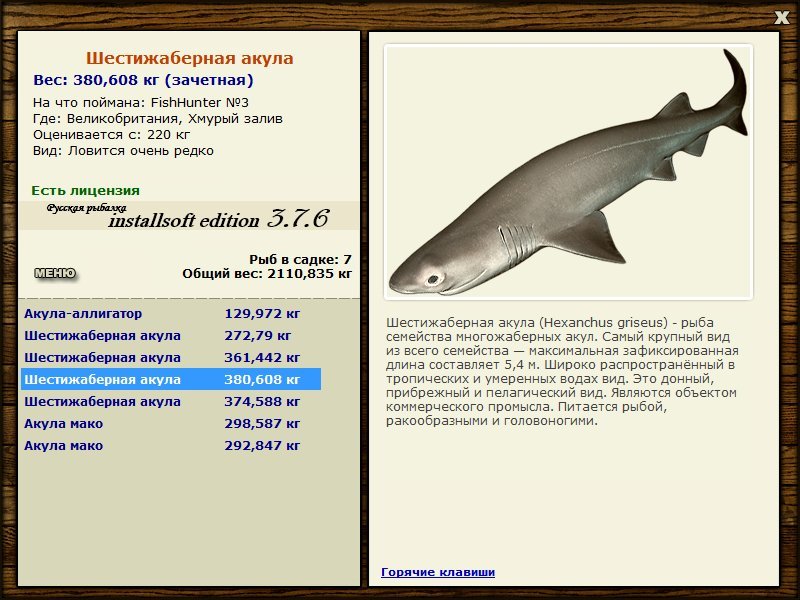Click the Рыб в садке: 7 counter
The image size is (800, 600).
(301, 259)
